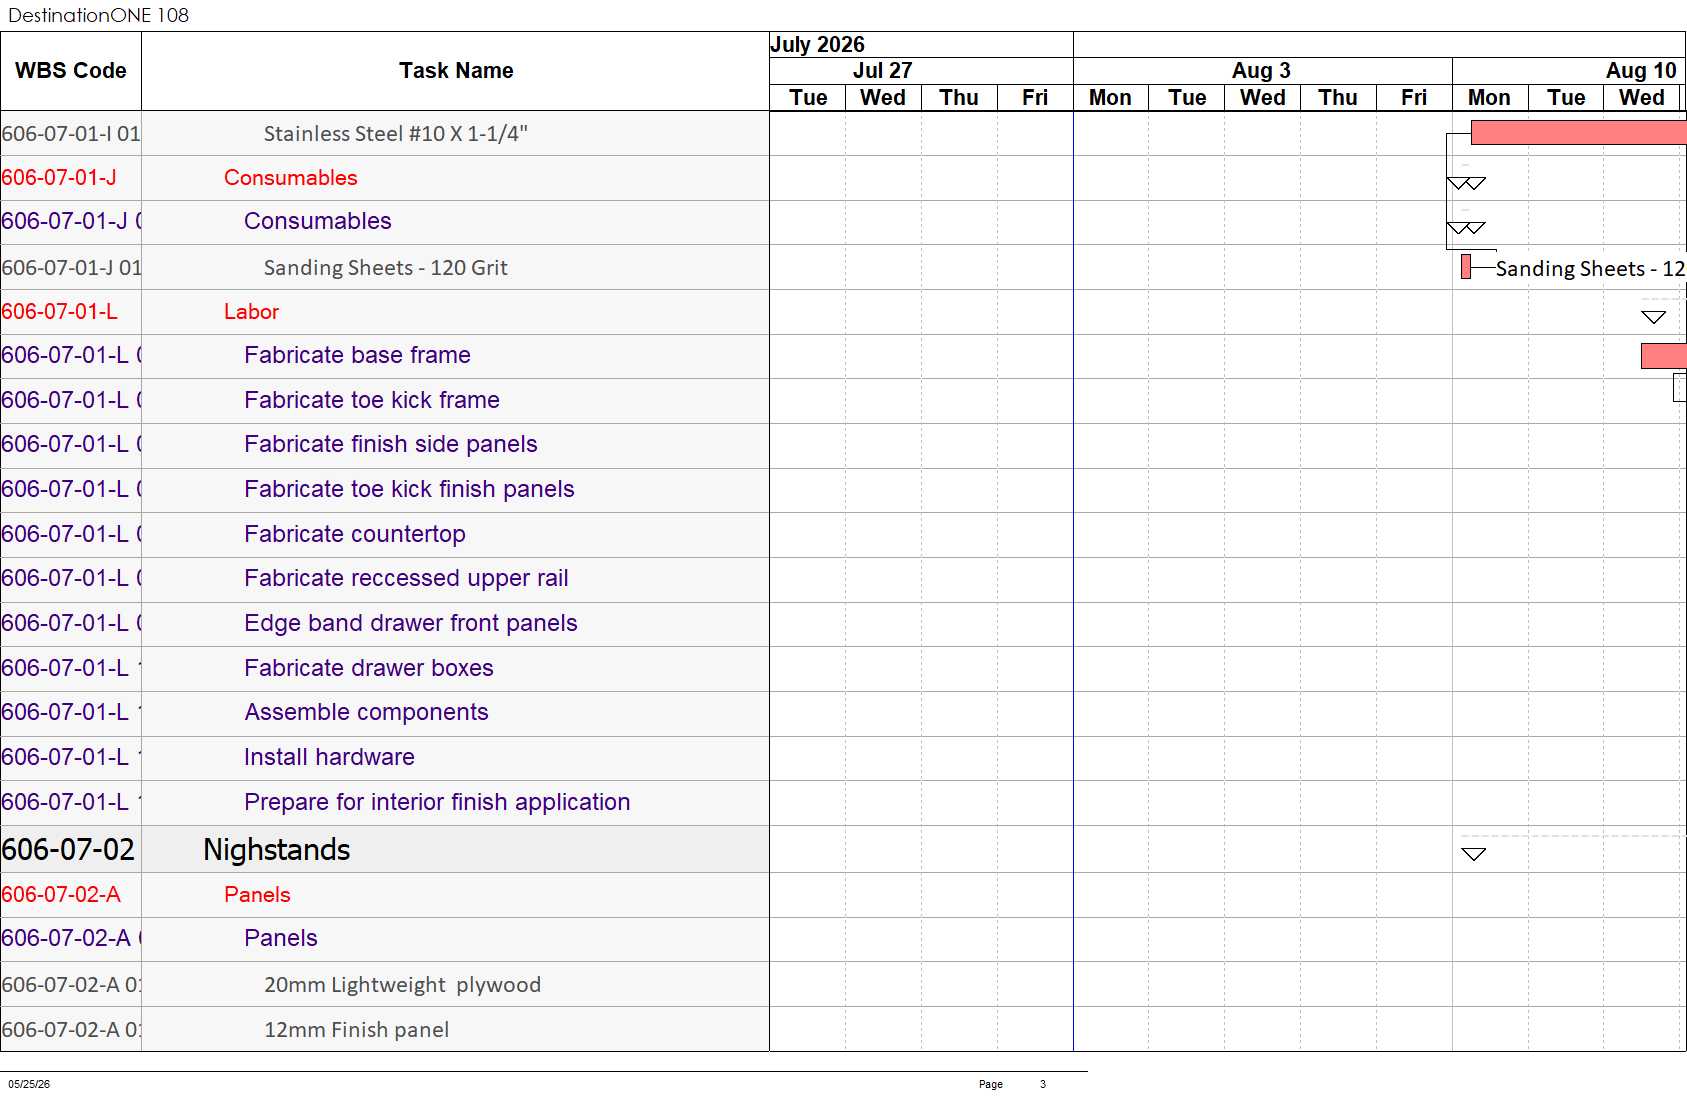Select Fabricate countertop task

click(354, 534)
